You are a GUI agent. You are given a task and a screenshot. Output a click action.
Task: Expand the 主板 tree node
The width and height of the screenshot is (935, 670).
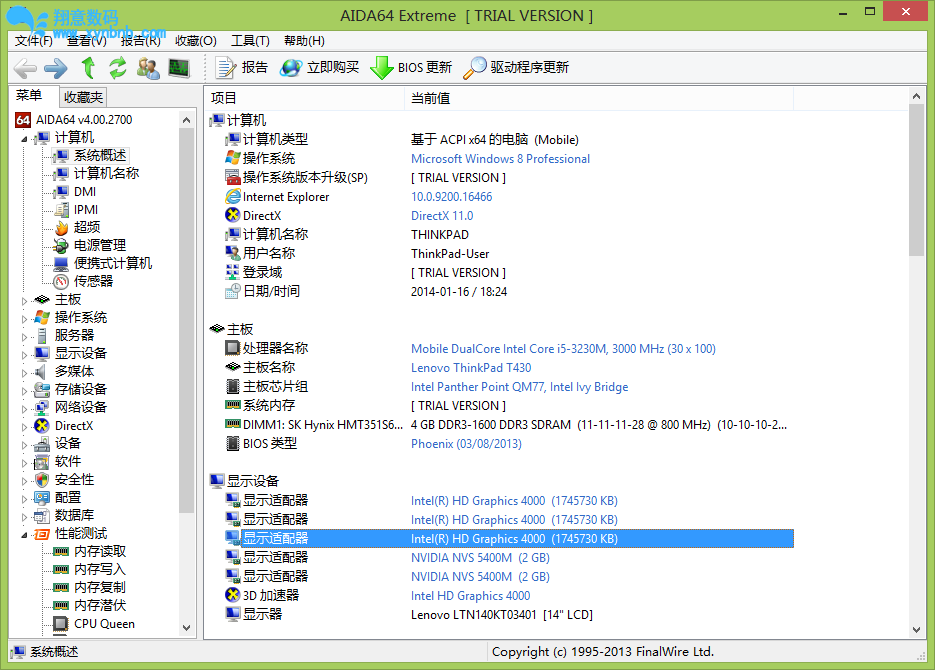(25, 300)
